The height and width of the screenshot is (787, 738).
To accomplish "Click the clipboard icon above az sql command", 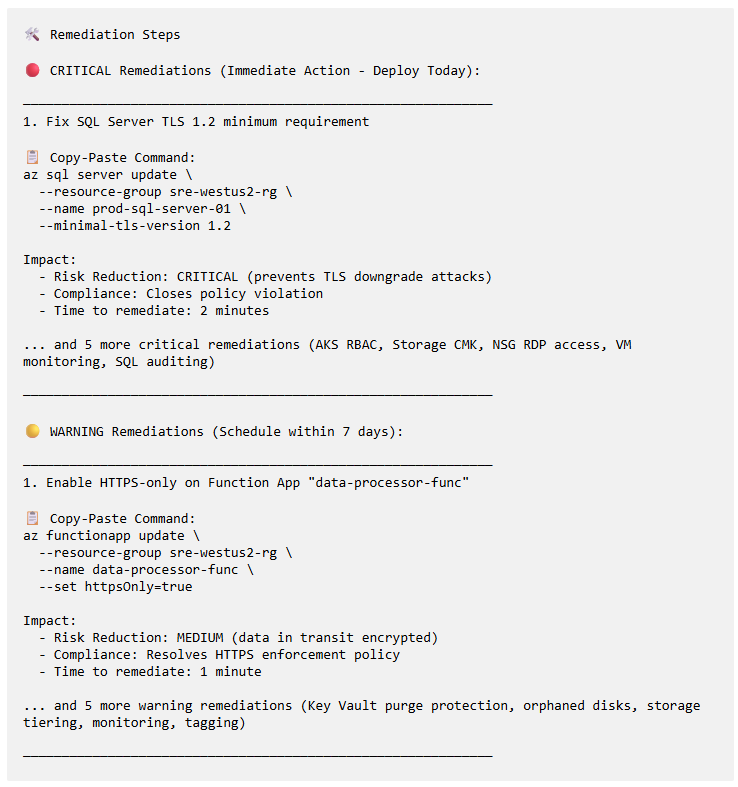I will [x=33, y=157].
